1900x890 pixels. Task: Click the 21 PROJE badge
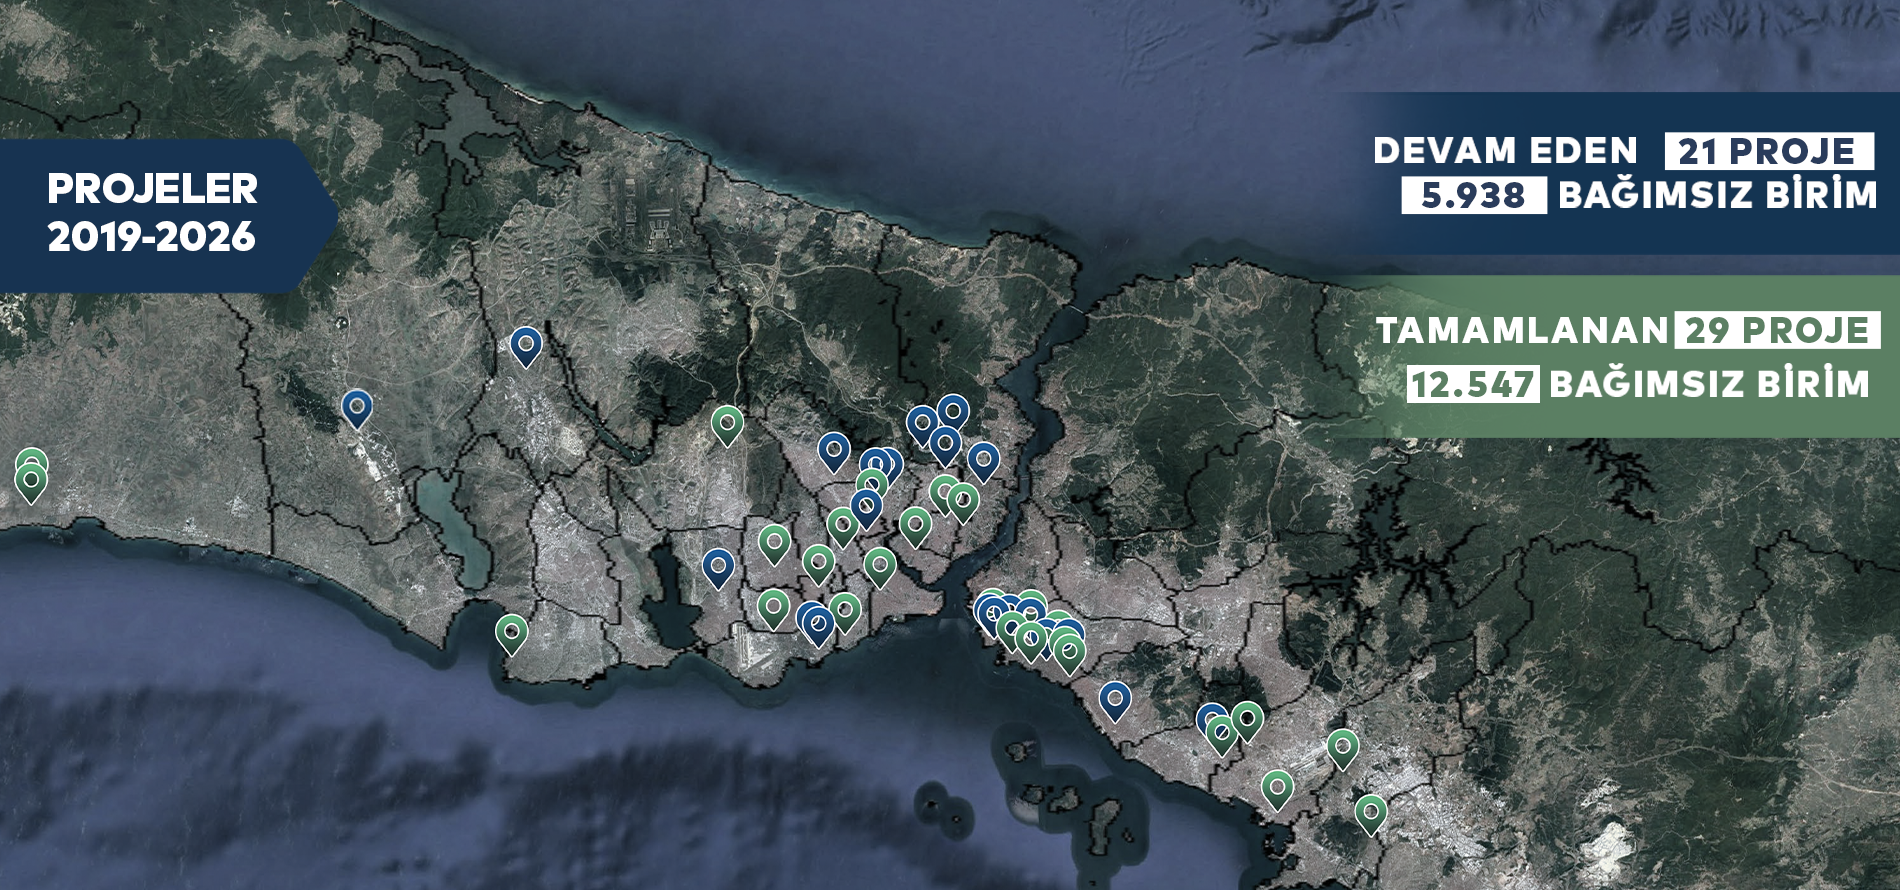1768,151
